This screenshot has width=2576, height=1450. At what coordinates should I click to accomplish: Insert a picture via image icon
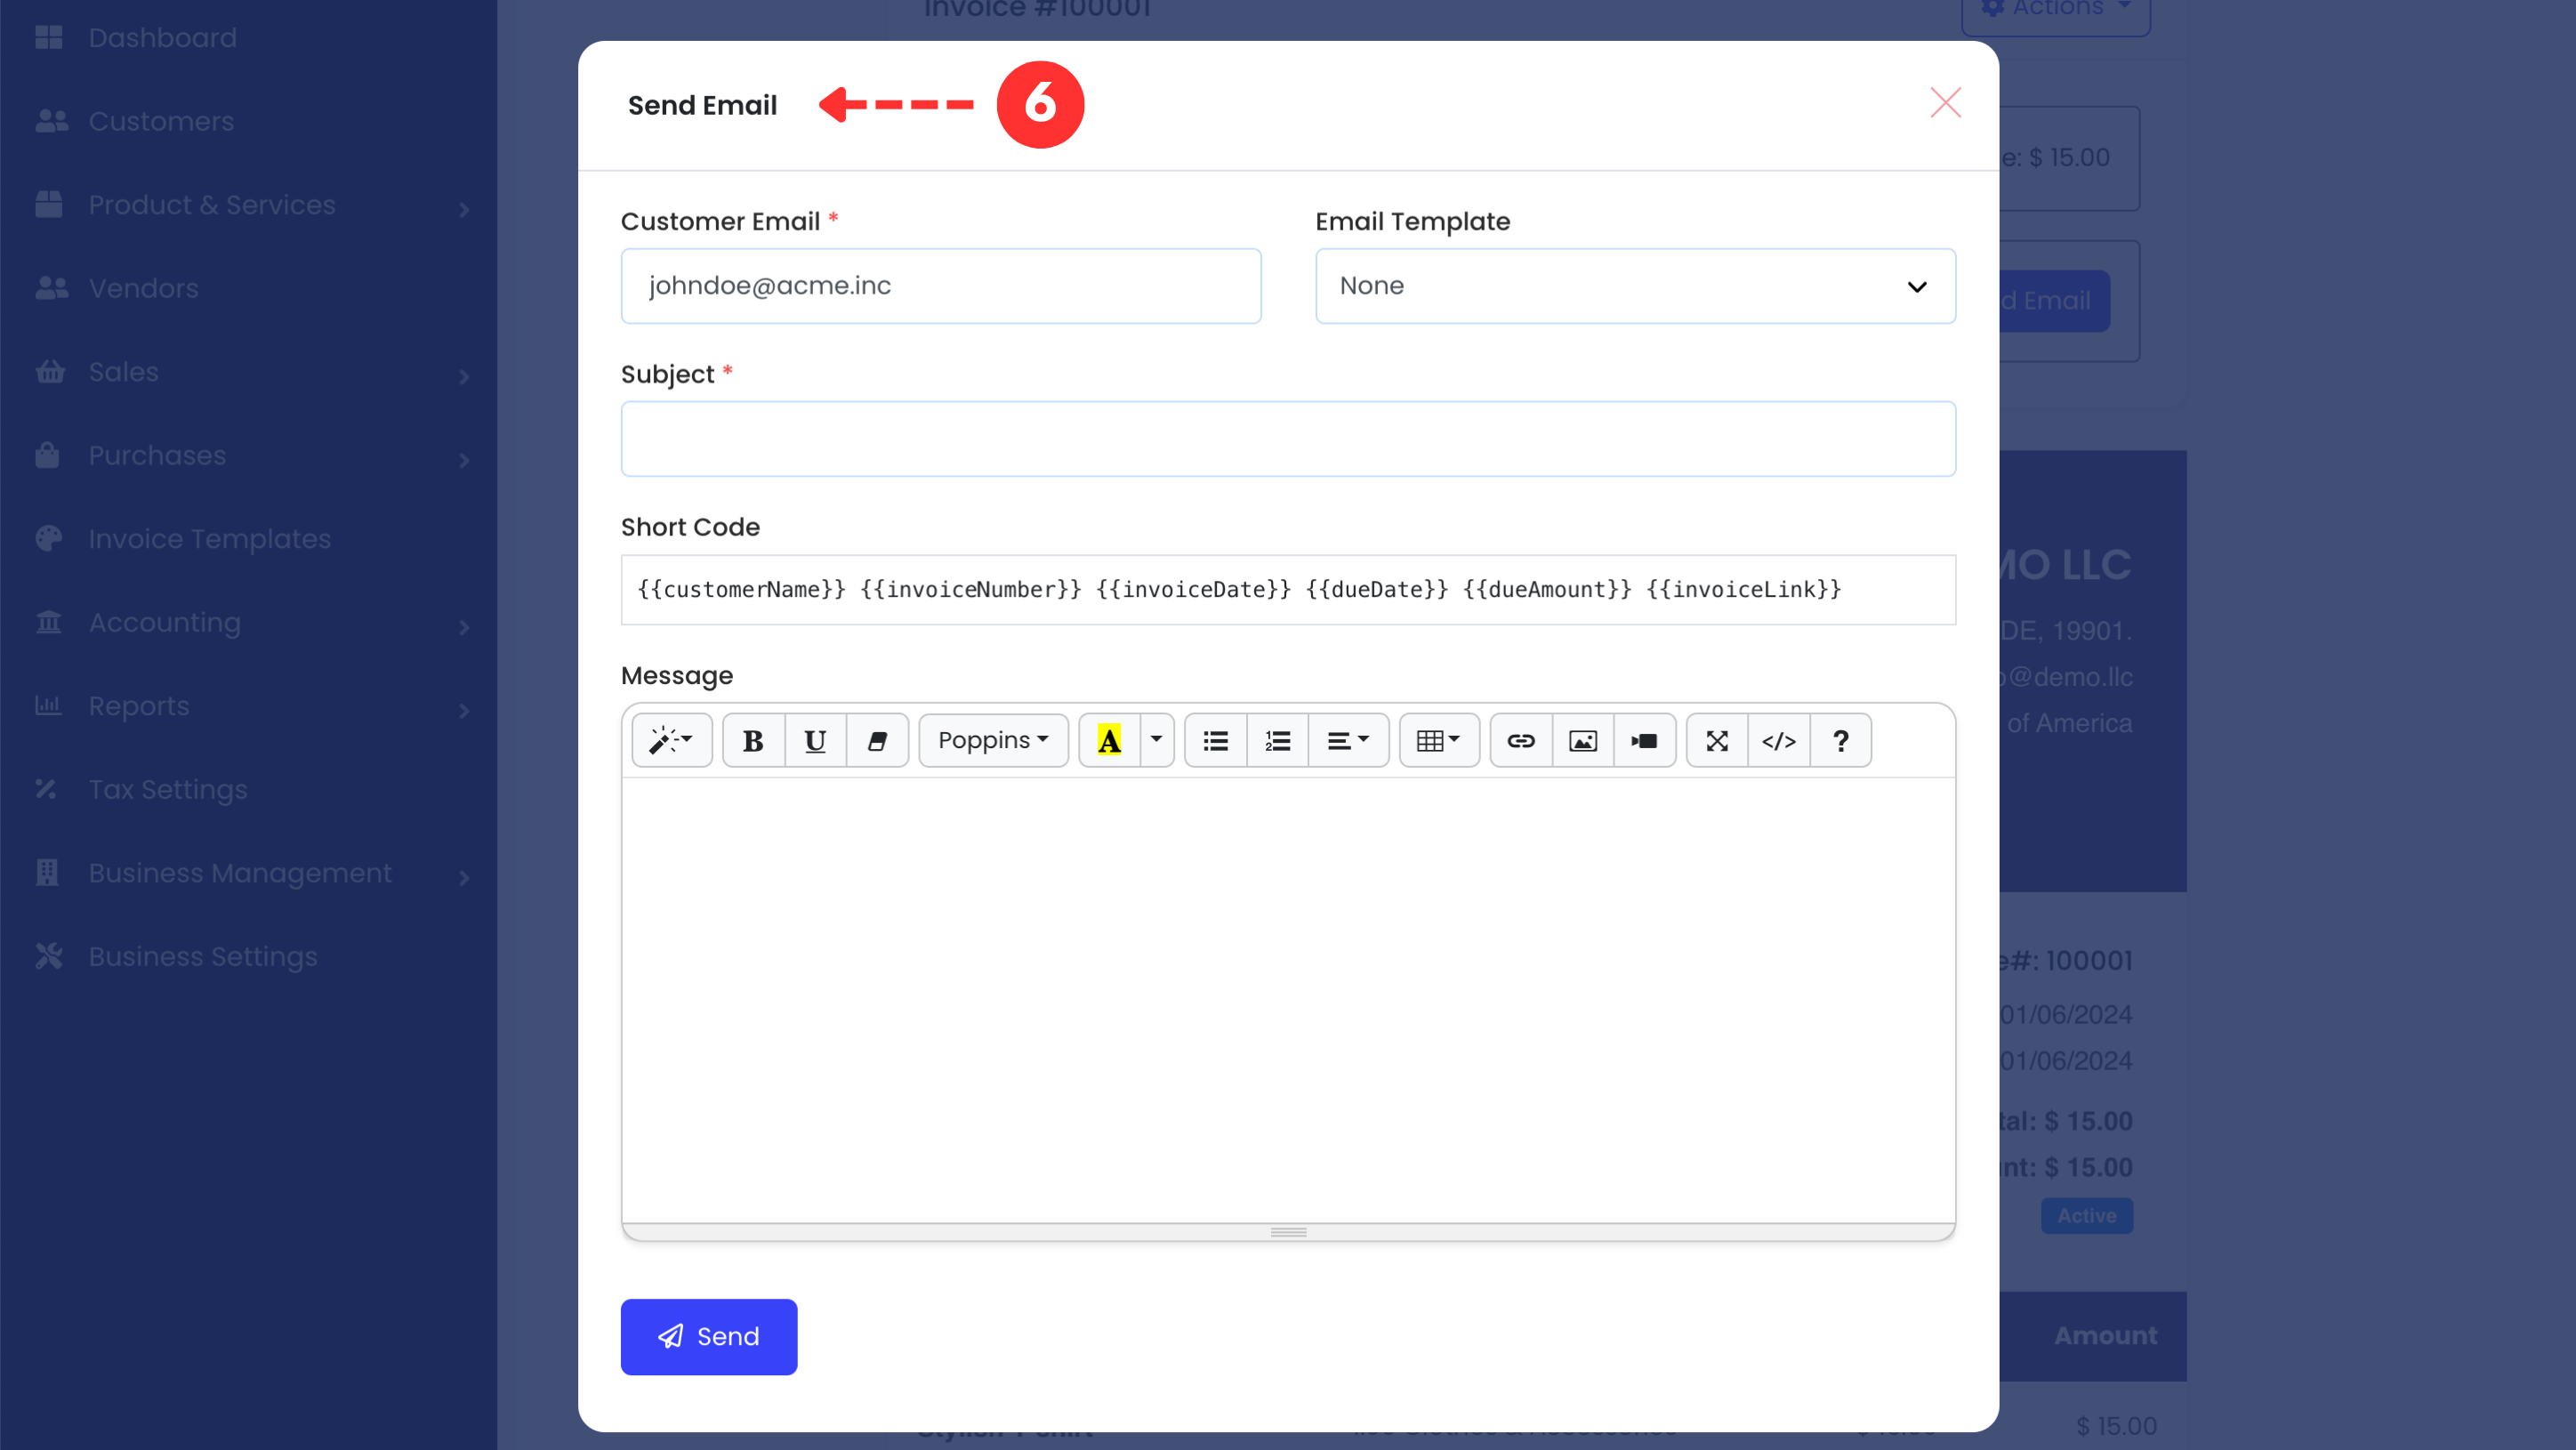click(1583, 740)
